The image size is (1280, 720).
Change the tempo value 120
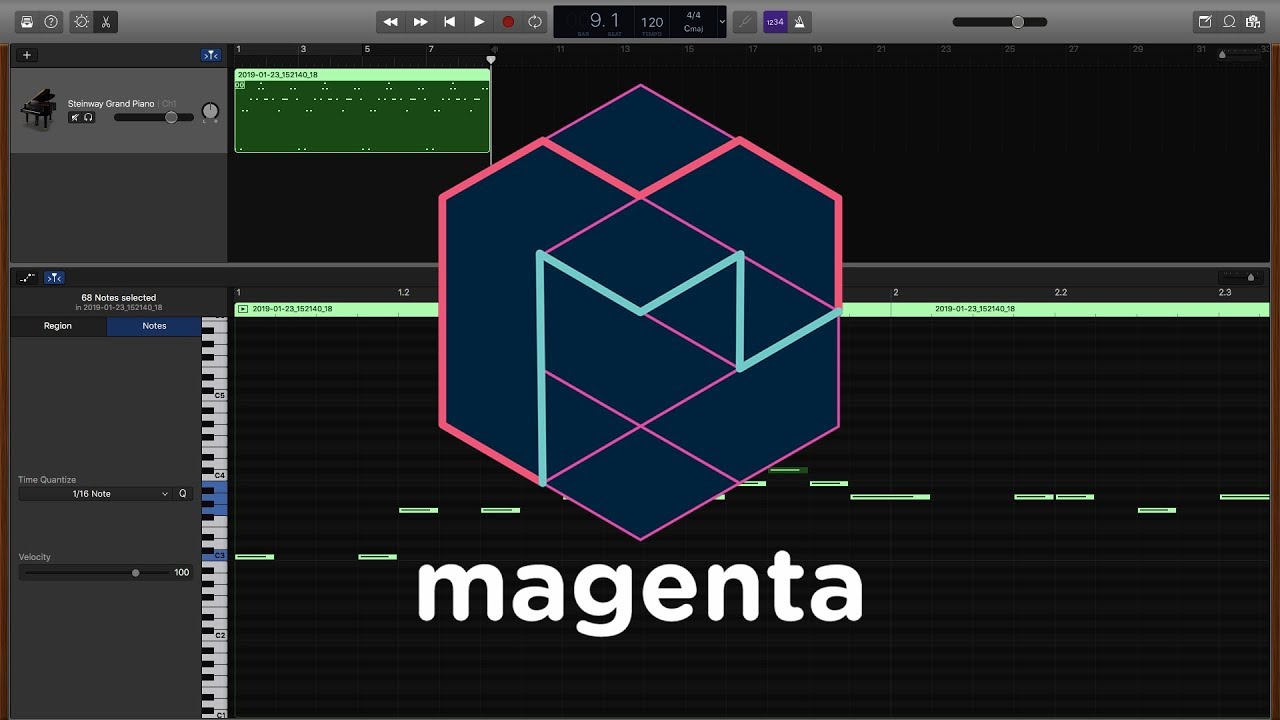(652, 22)
